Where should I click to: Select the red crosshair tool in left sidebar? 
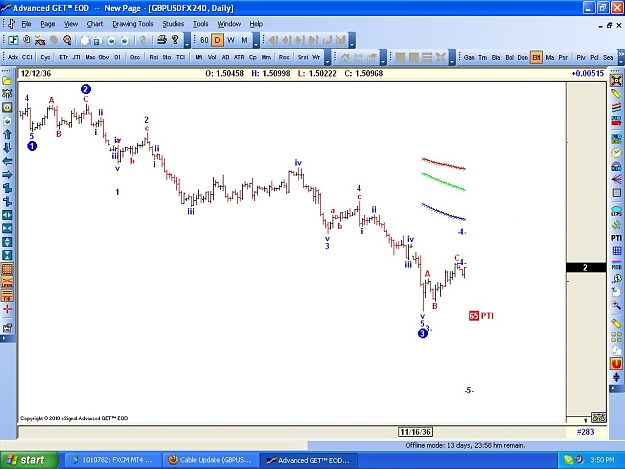tap(7, 309)
